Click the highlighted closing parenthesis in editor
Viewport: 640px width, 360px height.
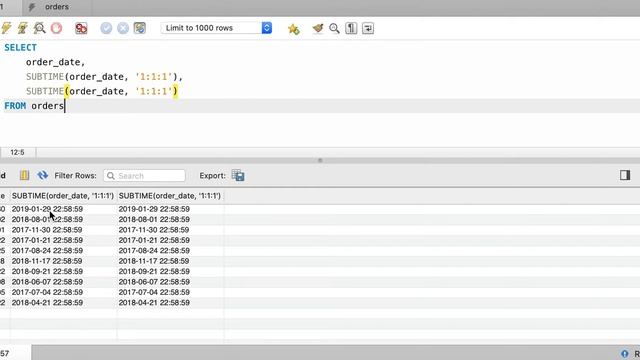tap(175, 91)
